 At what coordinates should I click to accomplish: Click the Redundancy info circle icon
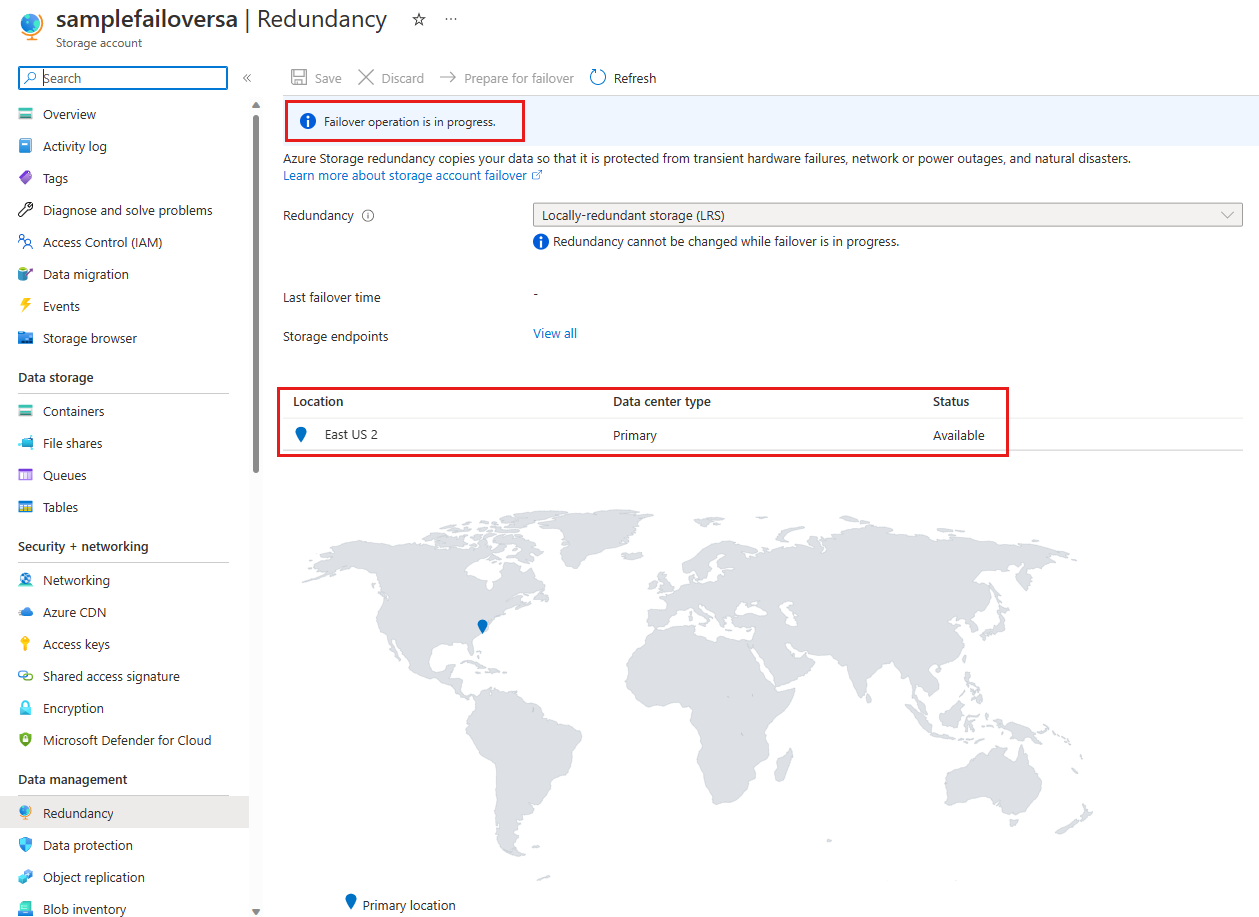click(368, 216)
